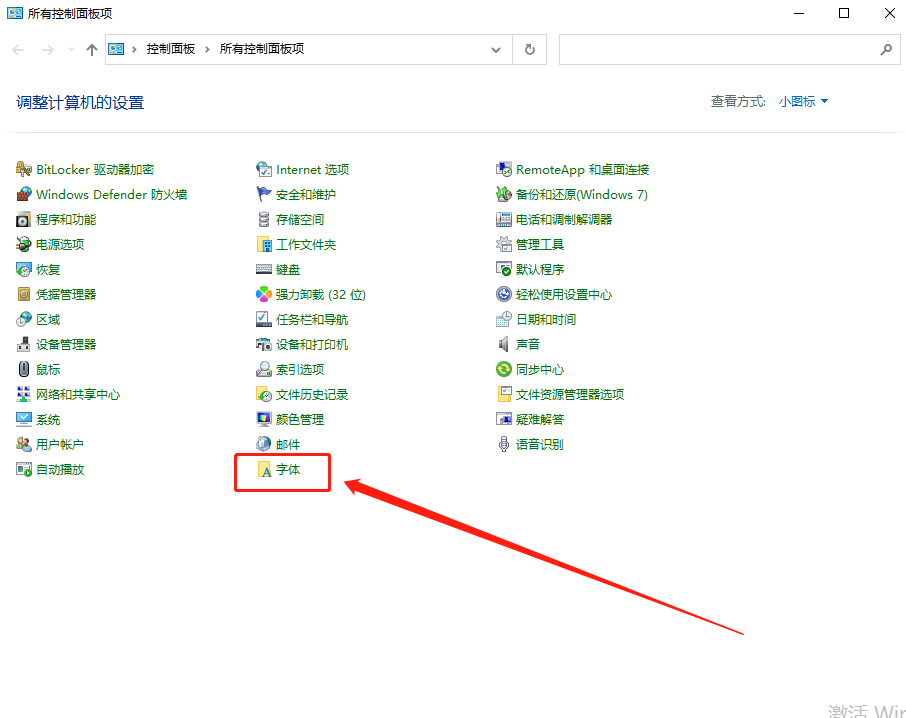Viewport: 906px width, 718px height.
Task: Expand the address bar history dropdown
Action: click(x=496, y=48)
